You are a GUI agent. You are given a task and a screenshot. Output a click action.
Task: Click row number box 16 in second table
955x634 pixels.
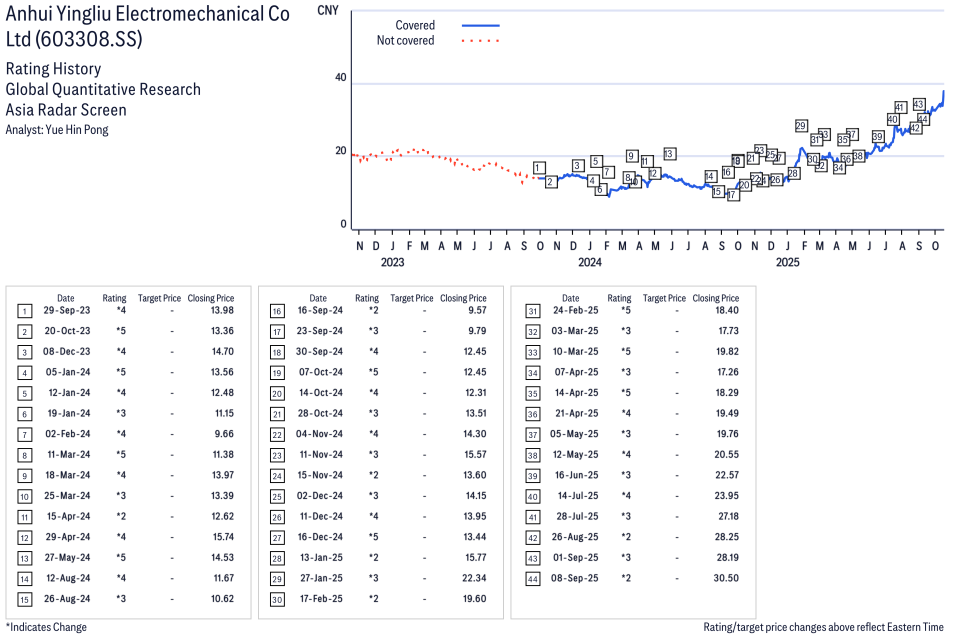point(277,311)
